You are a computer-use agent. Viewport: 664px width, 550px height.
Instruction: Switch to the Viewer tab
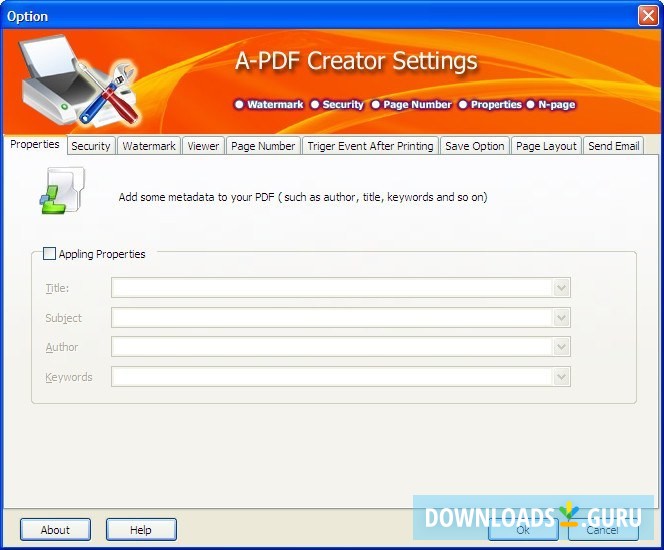[x=203, y=146]
